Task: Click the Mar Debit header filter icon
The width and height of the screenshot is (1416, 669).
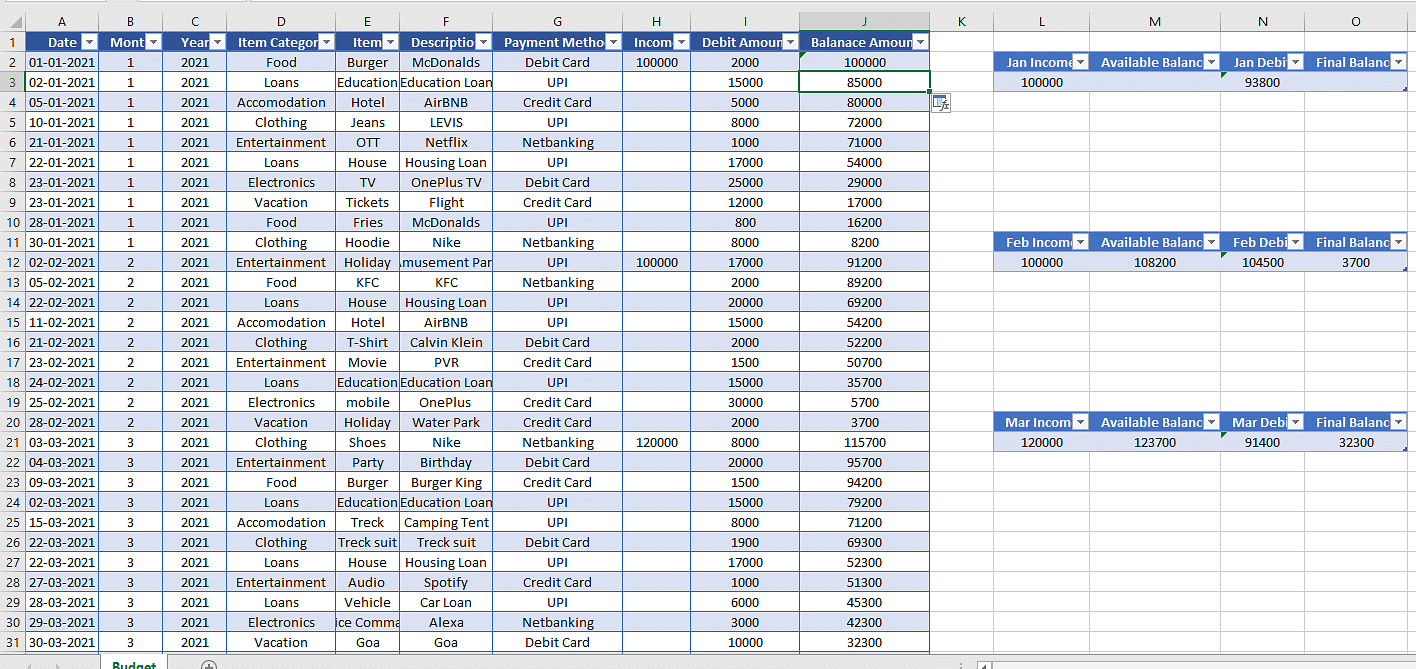Action: click(x=1293, y=422)
